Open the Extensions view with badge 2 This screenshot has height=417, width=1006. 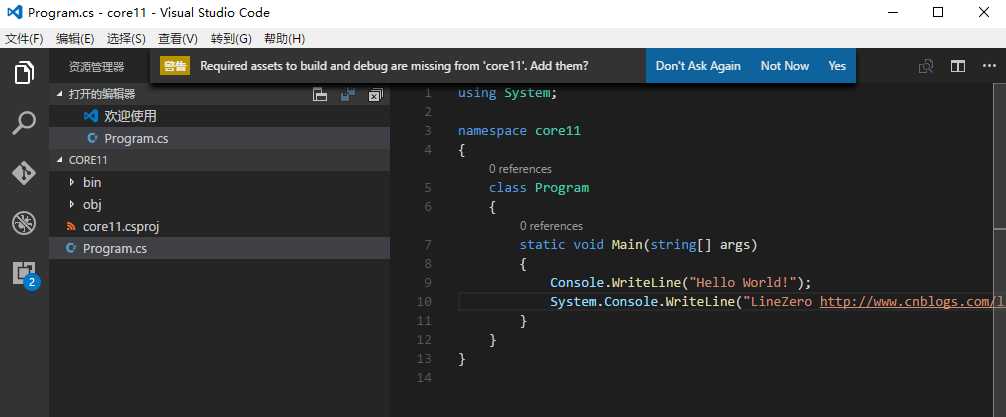(25, 275)
